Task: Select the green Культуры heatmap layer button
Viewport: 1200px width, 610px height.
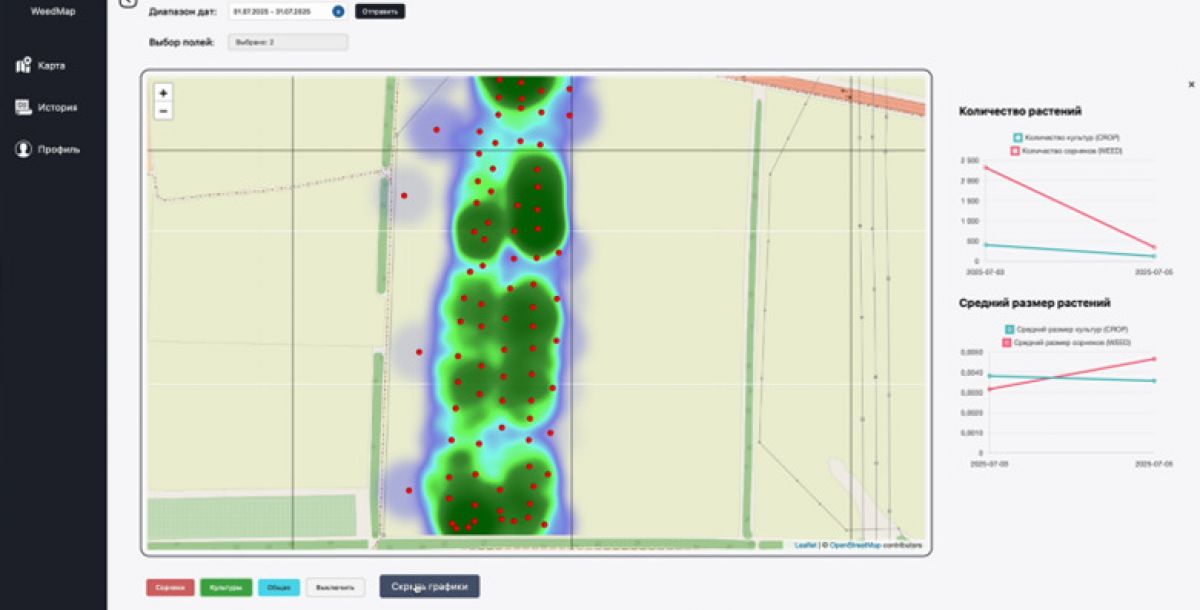Action: (x=226, y=588)
